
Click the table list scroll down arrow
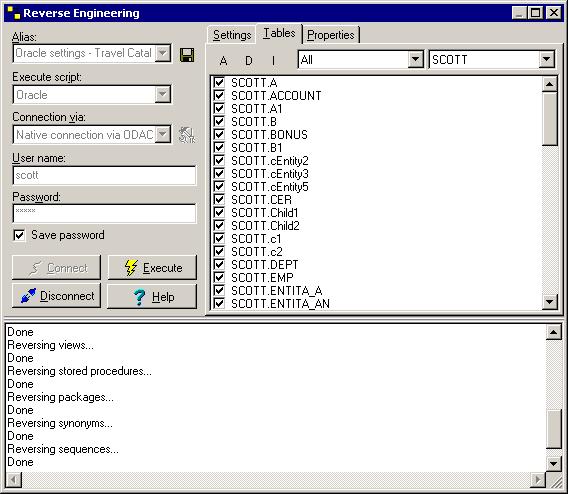pyautogui.click(x=550, y=301)
